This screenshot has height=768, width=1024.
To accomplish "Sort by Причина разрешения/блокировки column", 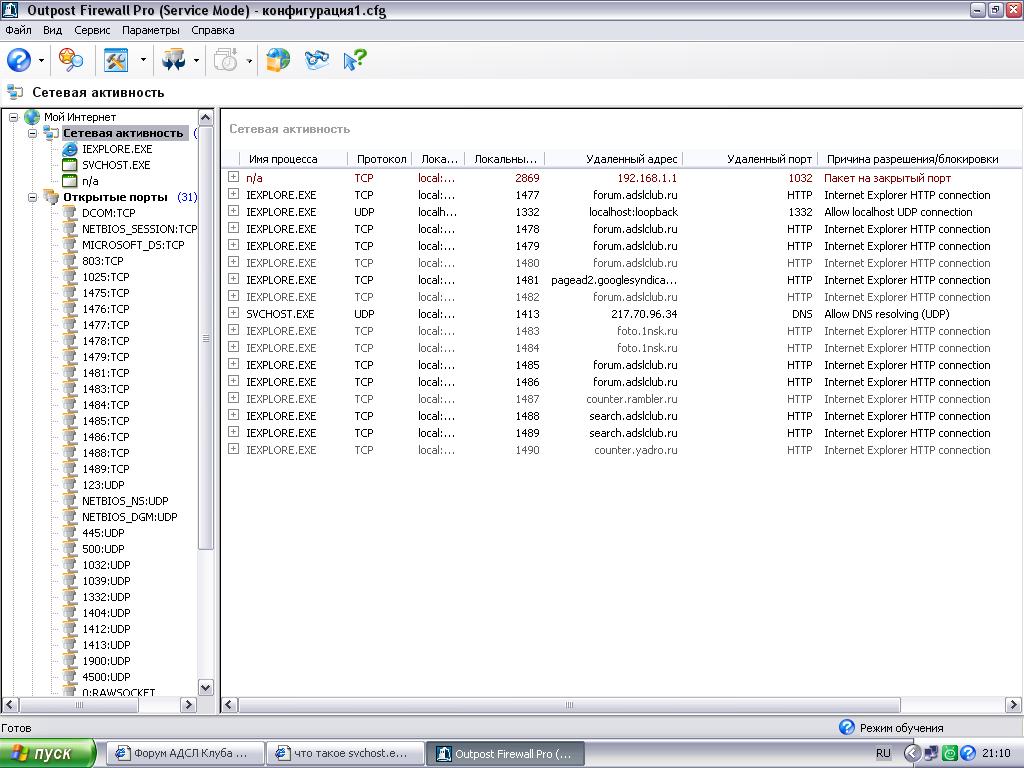I will [912, 159].
